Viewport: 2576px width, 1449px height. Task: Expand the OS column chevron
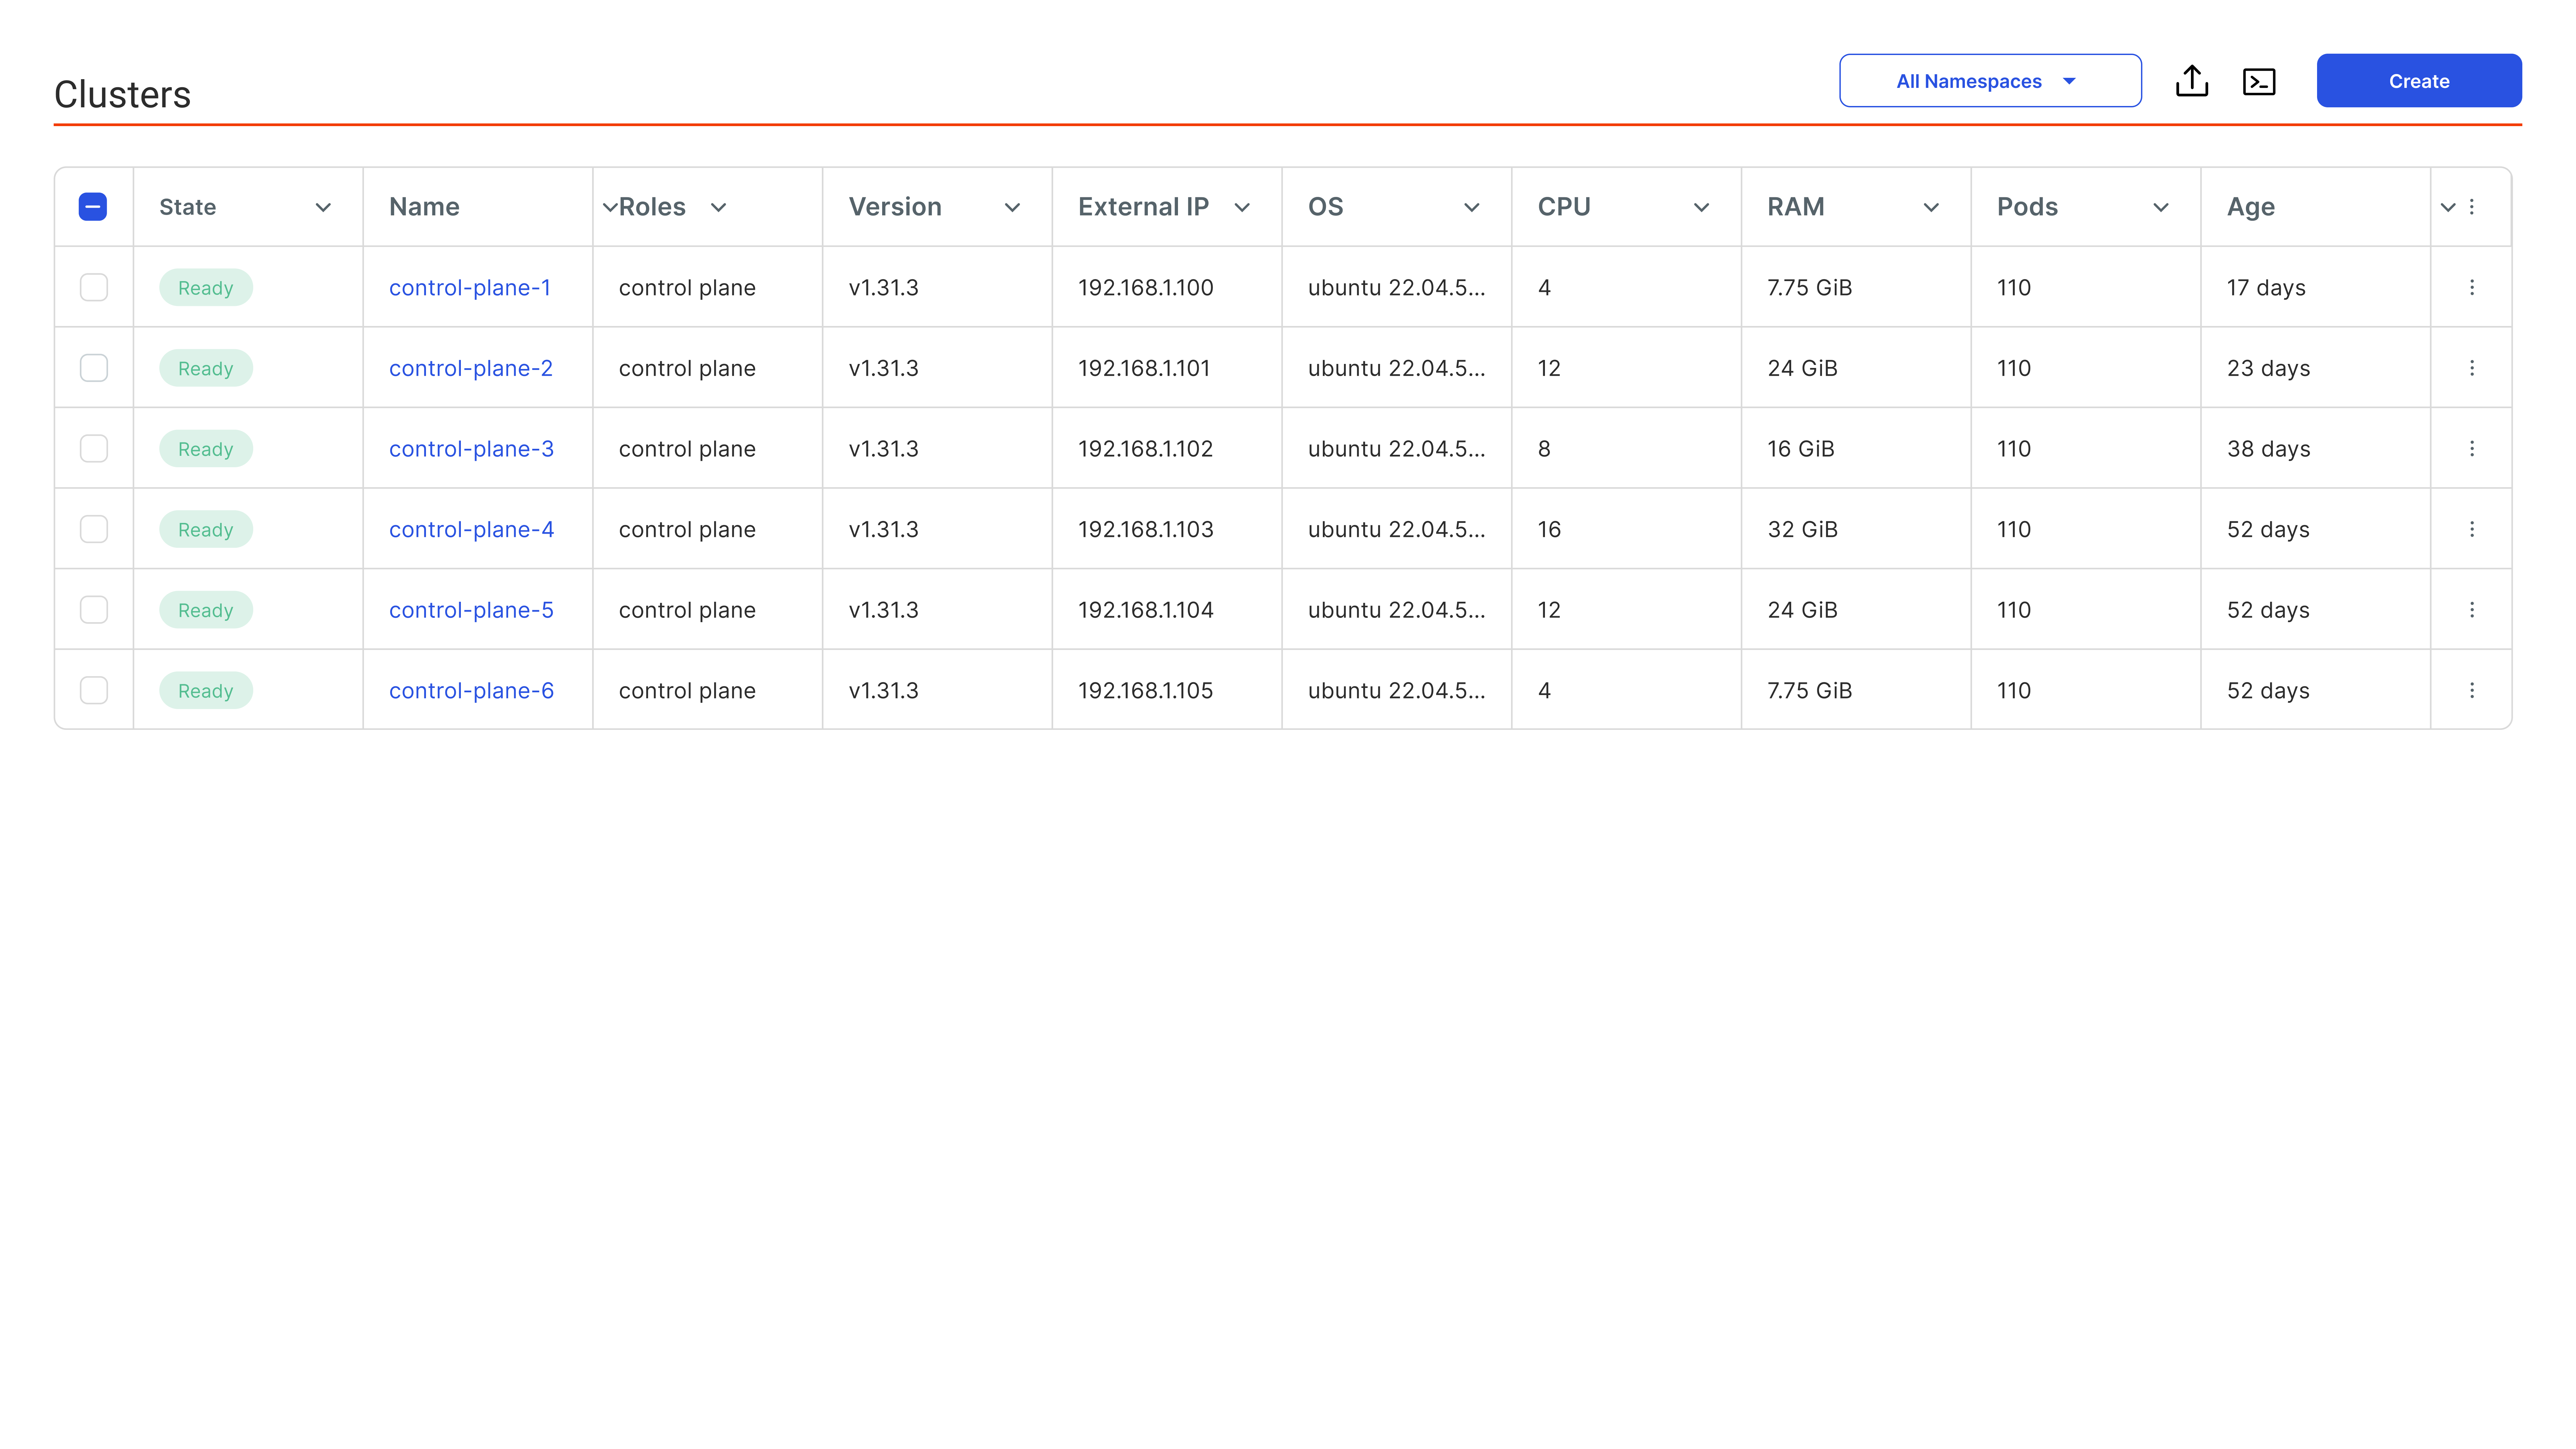[1472, 208]
